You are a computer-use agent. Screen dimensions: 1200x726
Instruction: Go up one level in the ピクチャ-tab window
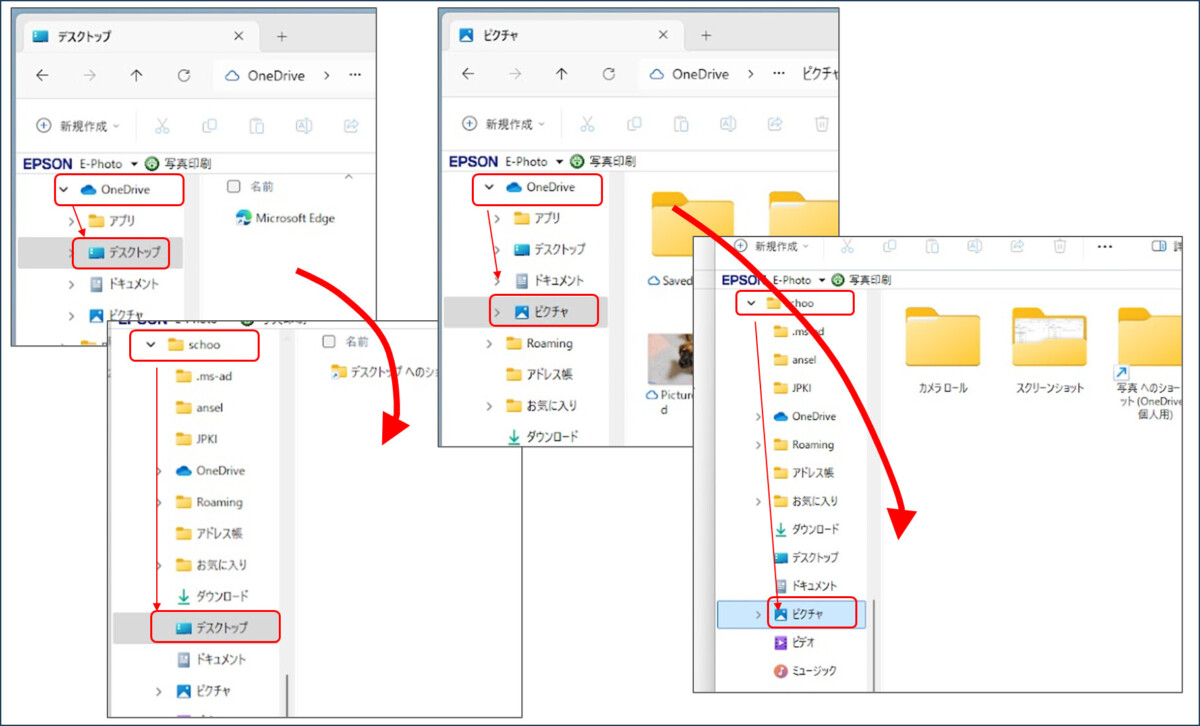point(561,74)
